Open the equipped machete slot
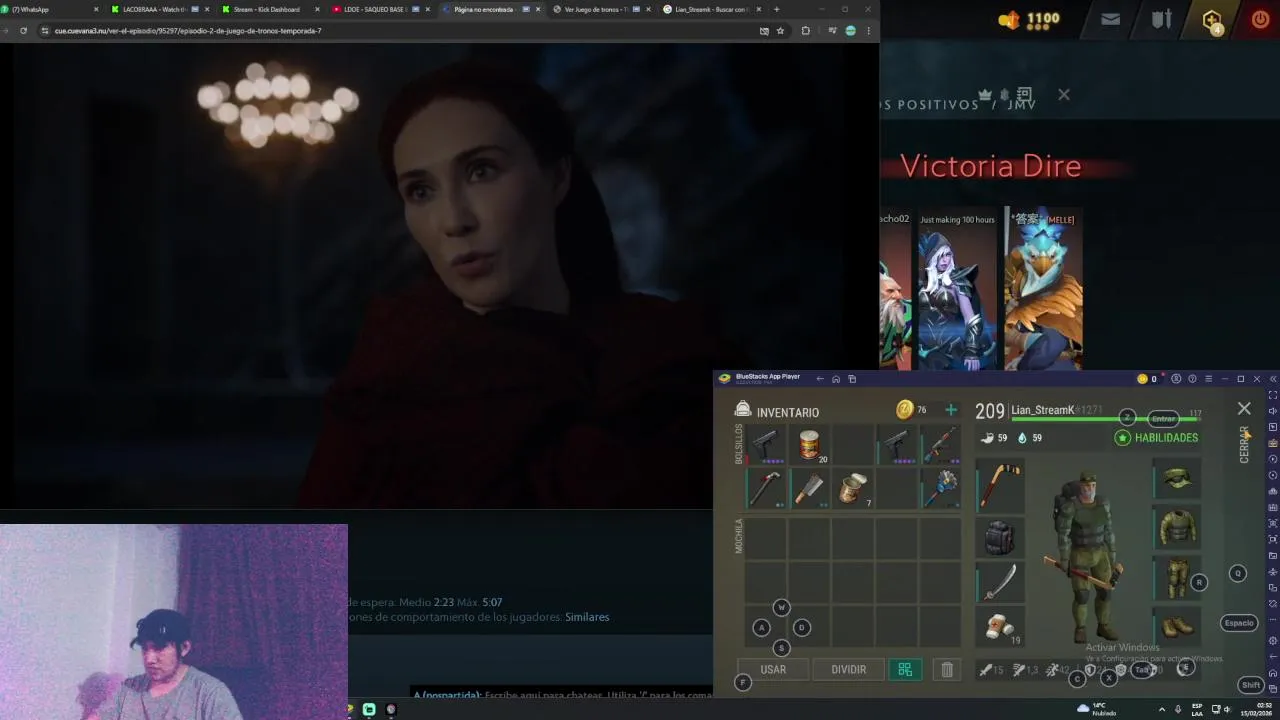Screen dimensions: 1280x720 (x=1000, y=582)
